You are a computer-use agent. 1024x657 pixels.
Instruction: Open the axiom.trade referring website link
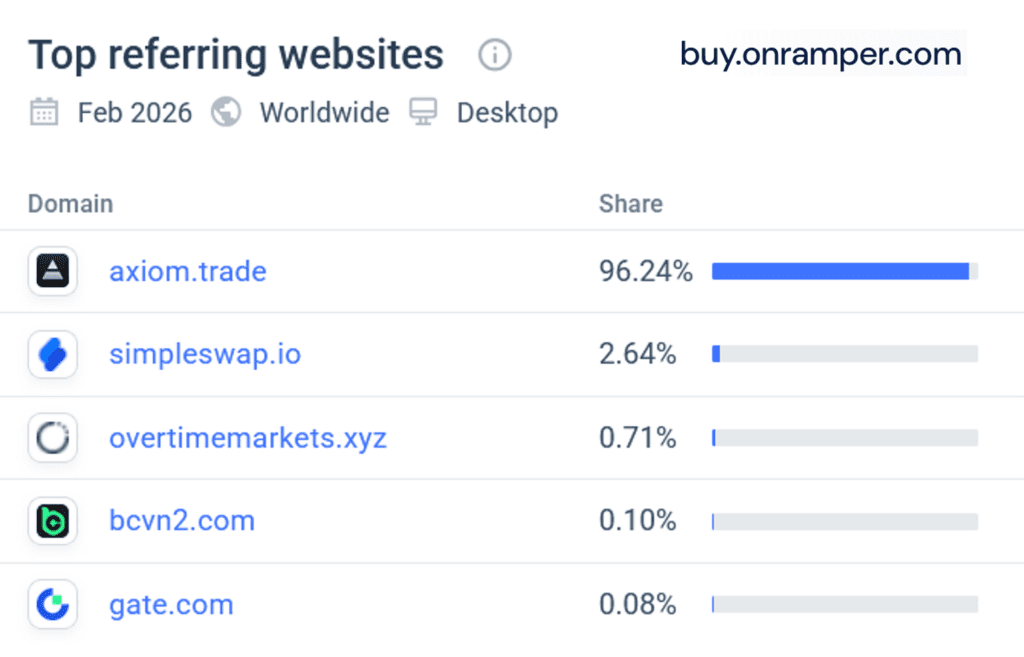click(187, 270)
